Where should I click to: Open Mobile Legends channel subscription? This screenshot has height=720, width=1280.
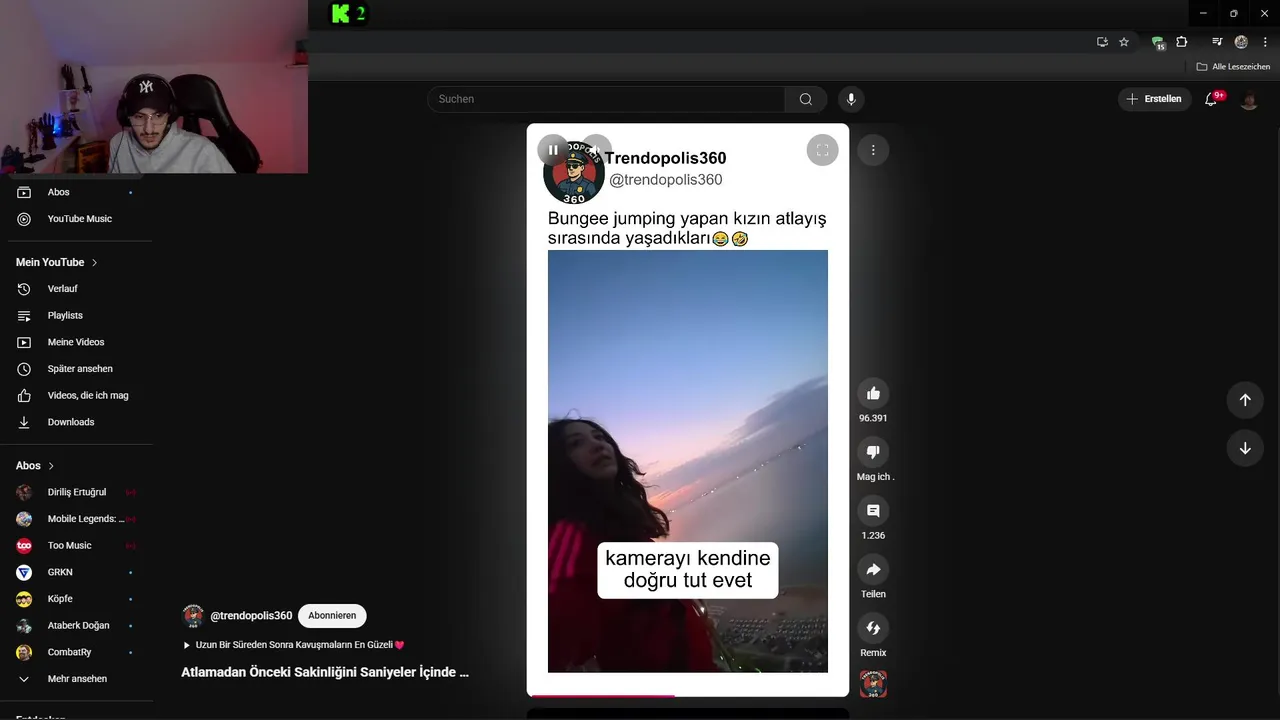[x=76, y=519]
